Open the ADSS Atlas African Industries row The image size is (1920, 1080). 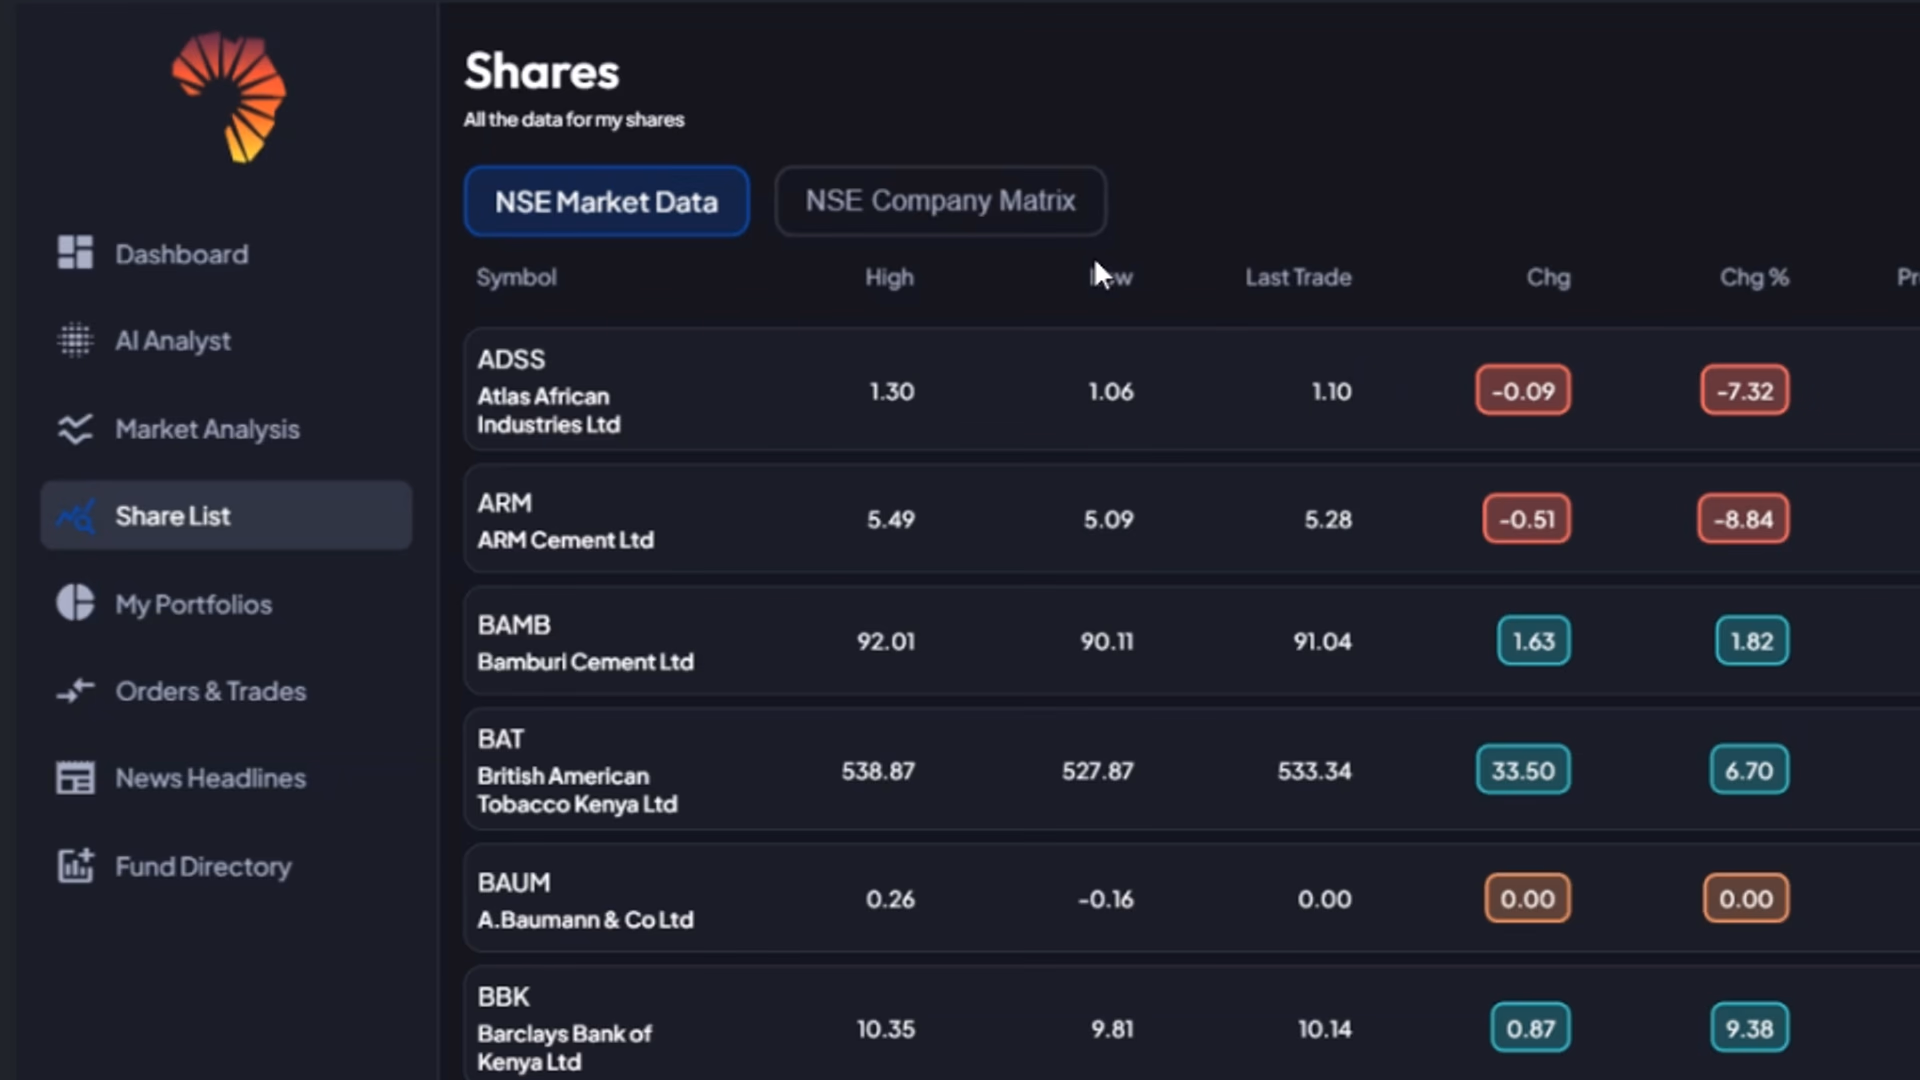(x=548, y=391)
